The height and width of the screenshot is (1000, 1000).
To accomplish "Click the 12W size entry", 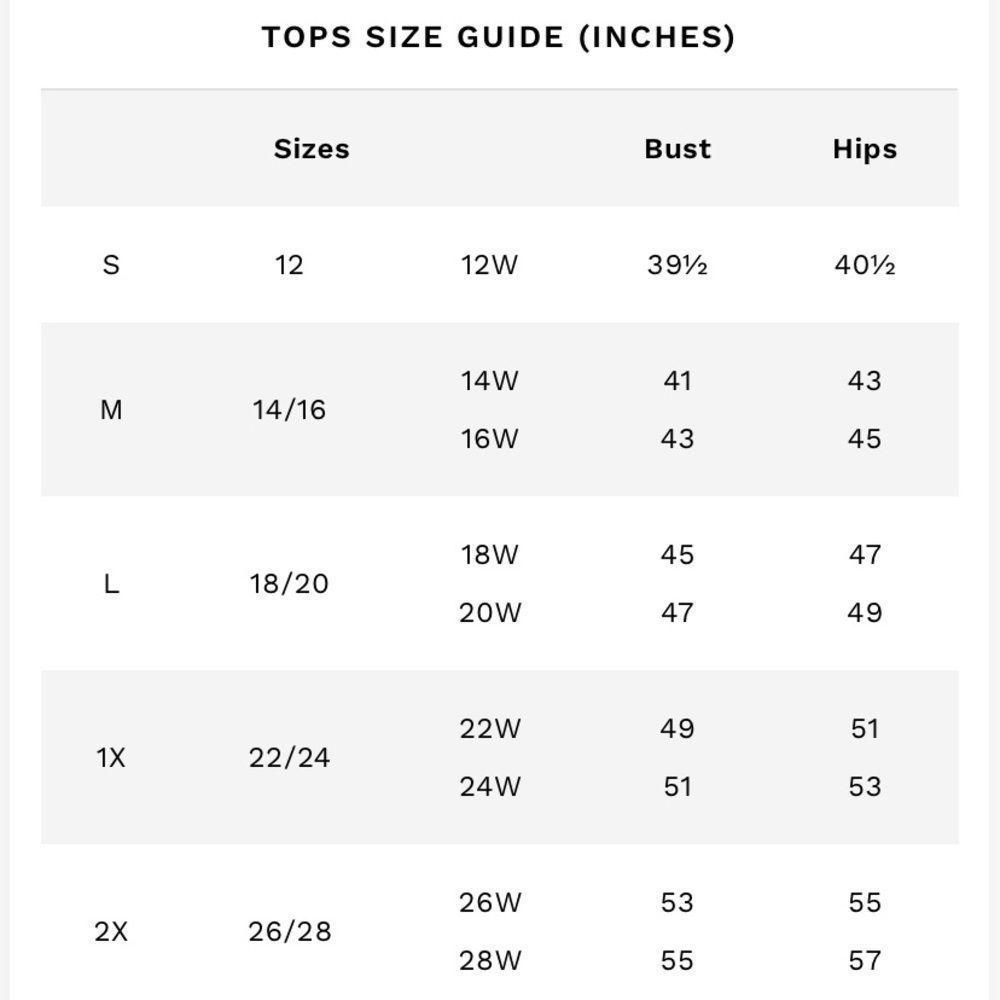I will click(x=489, y=265).
